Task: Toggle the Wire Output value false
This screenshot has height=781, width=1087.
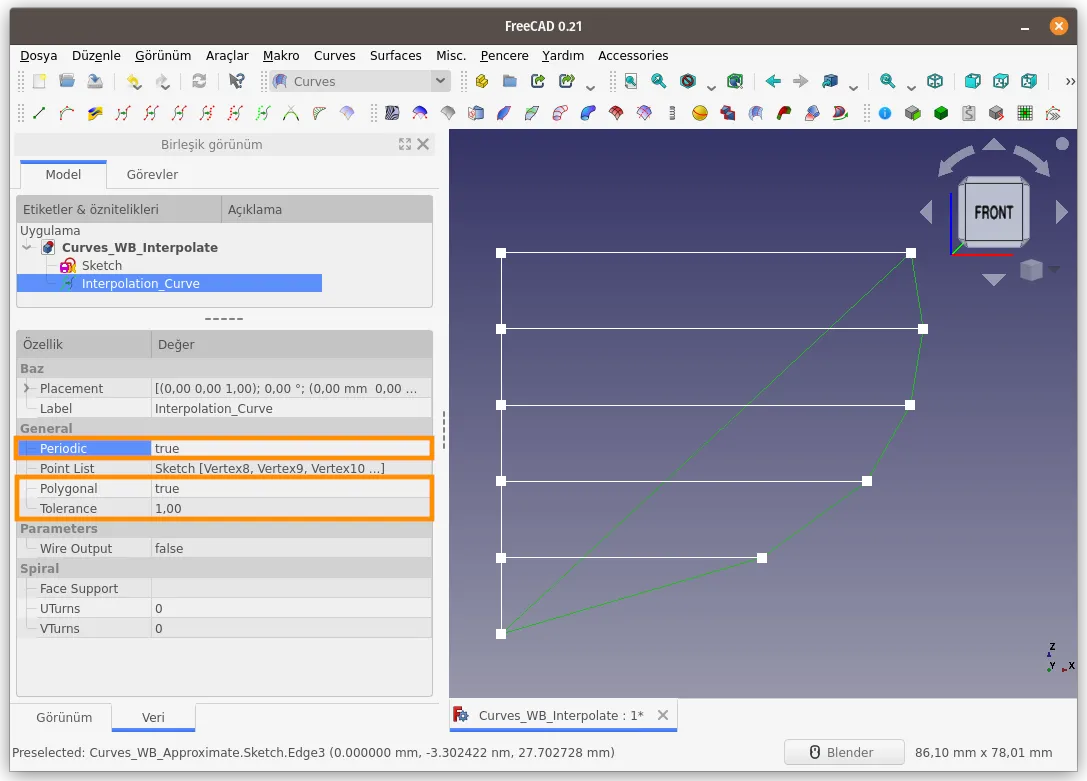Action: pyautogui.click(x=291, y=548)
